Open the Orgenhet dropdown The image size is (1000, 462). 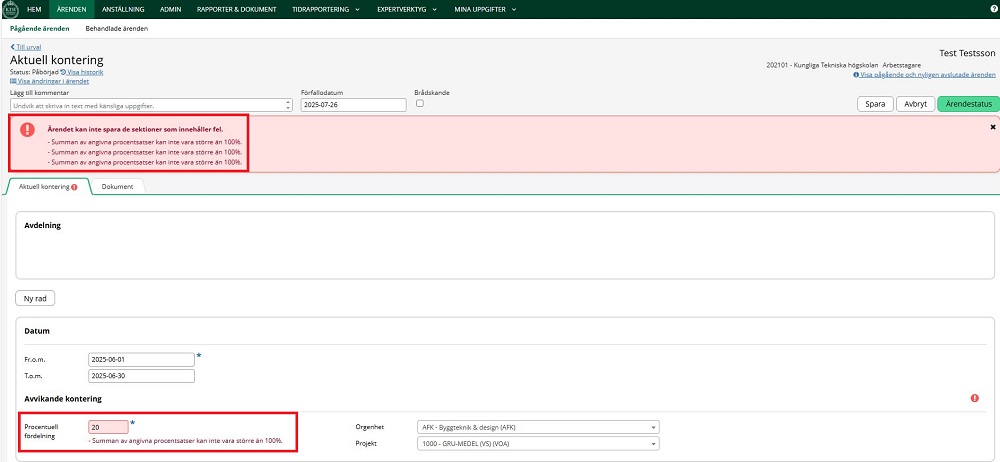[538, 427]
